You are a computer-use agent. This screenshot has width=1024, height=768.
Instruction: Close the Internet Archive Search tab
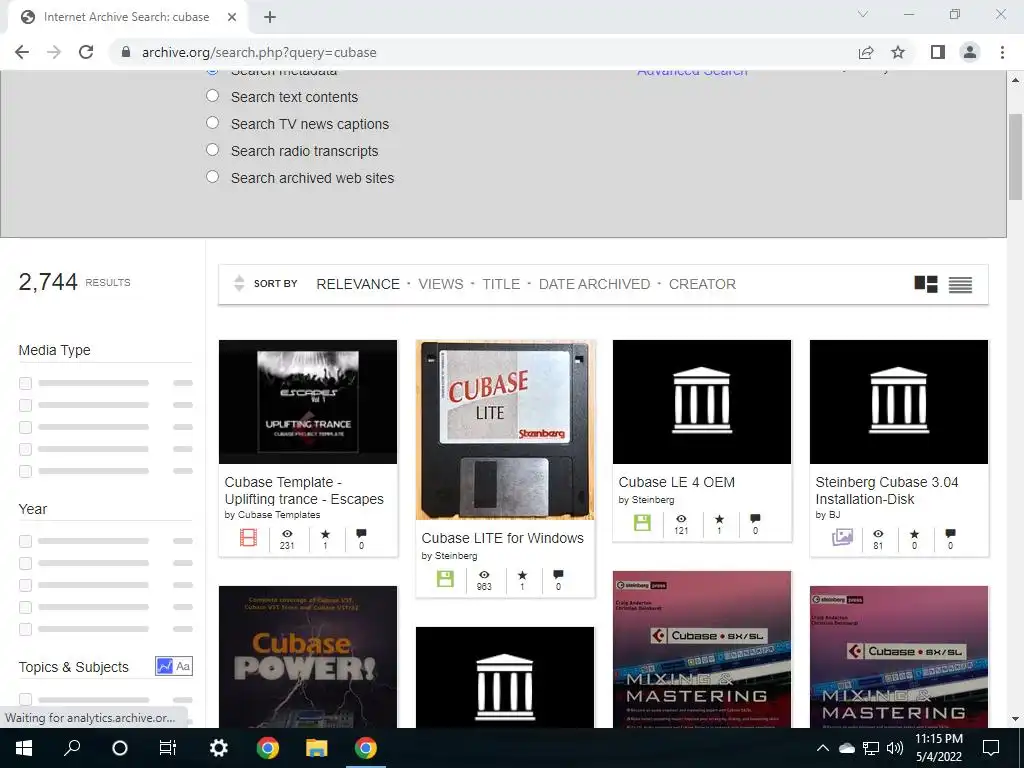232,17
